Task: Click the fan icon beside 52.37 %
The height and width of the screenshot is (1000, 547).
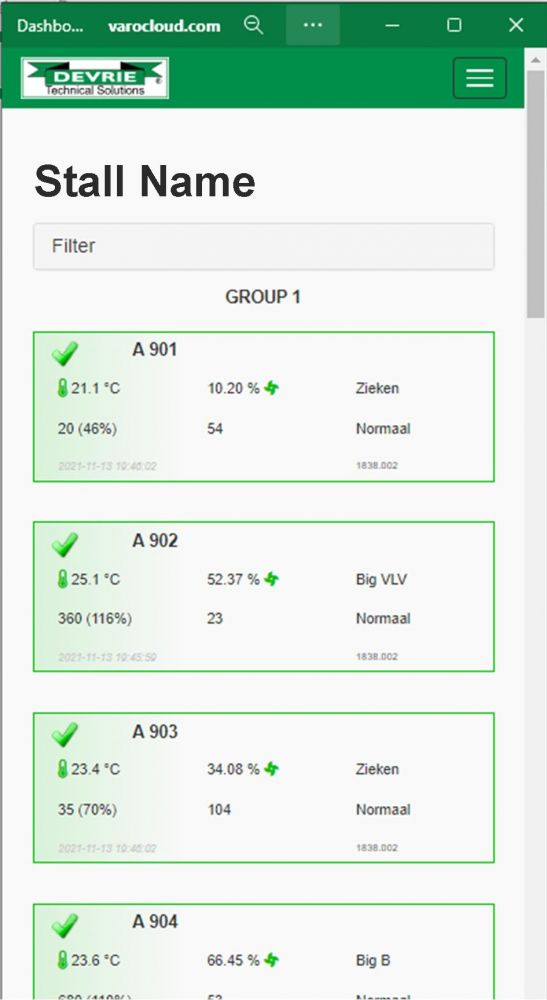Action: (x=272, y=579)
